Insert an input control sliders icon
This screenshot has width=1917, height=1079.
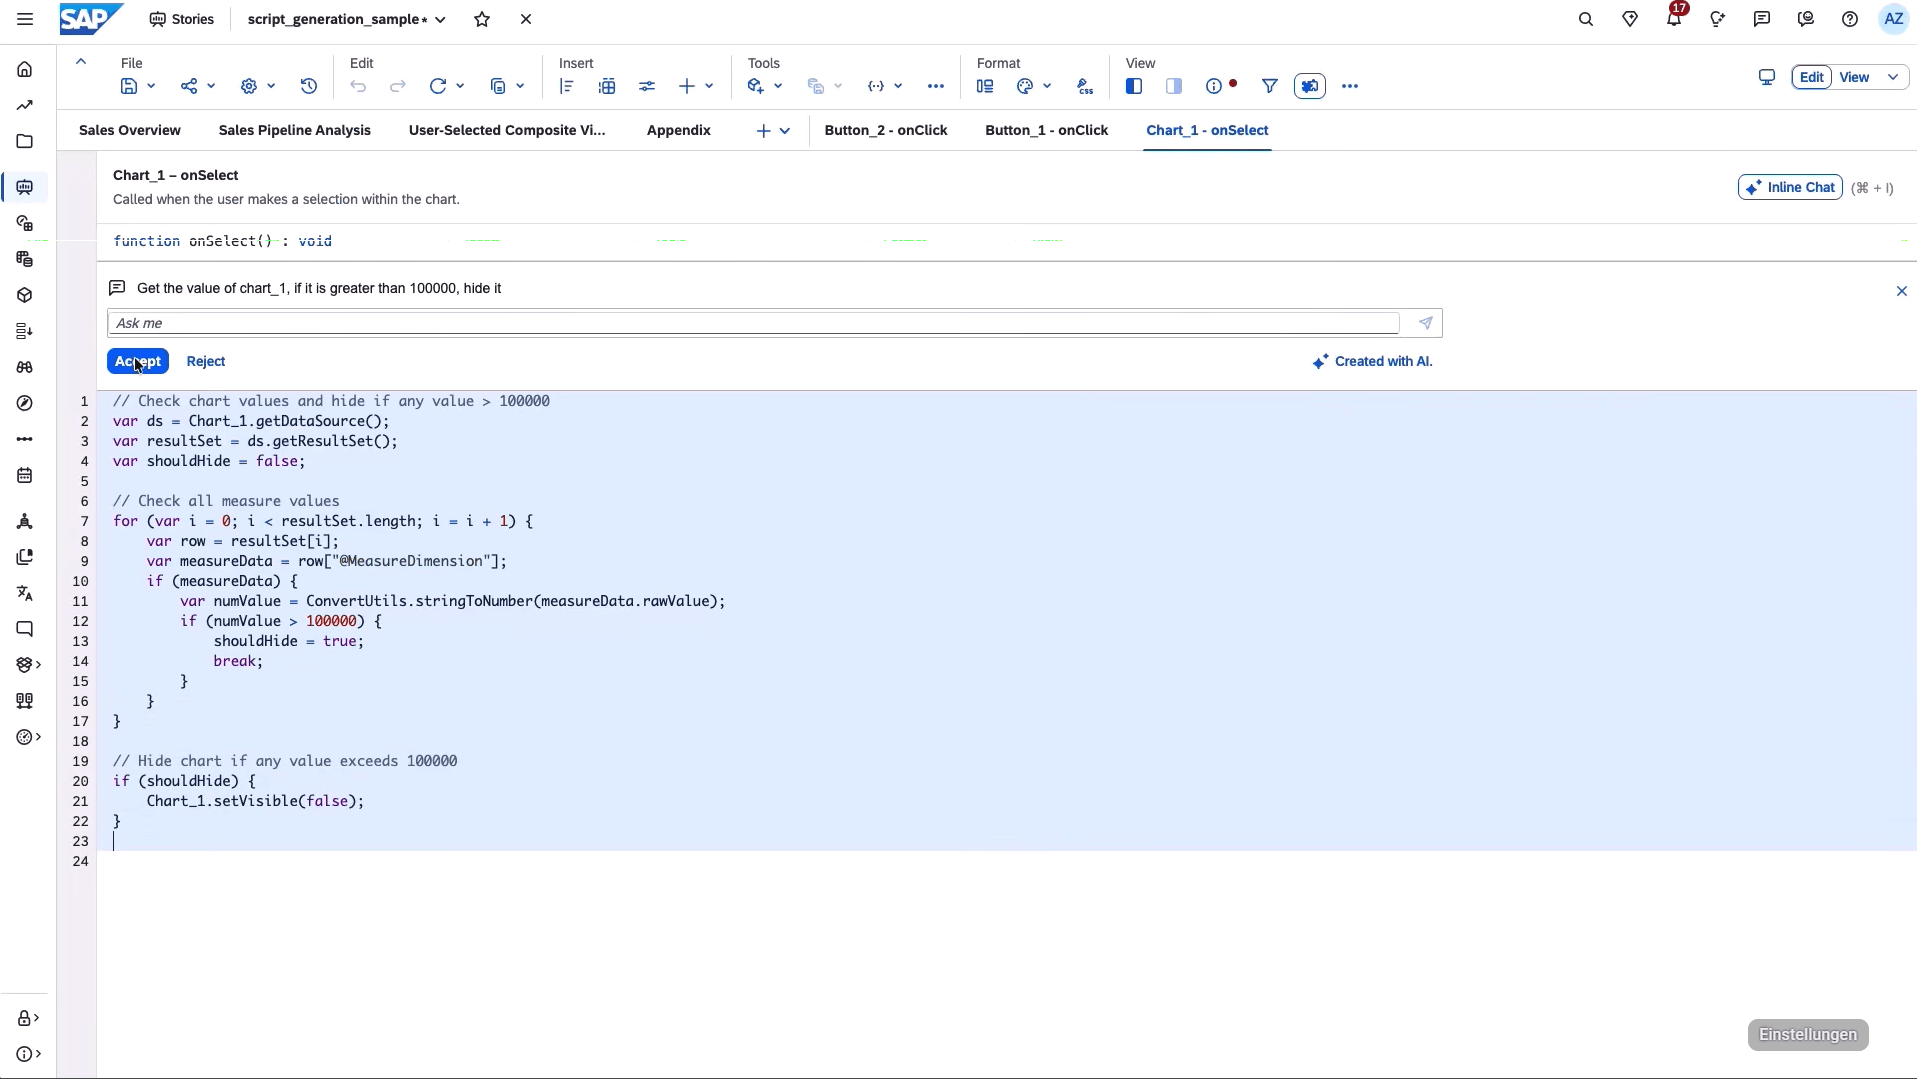coord(647,86)
